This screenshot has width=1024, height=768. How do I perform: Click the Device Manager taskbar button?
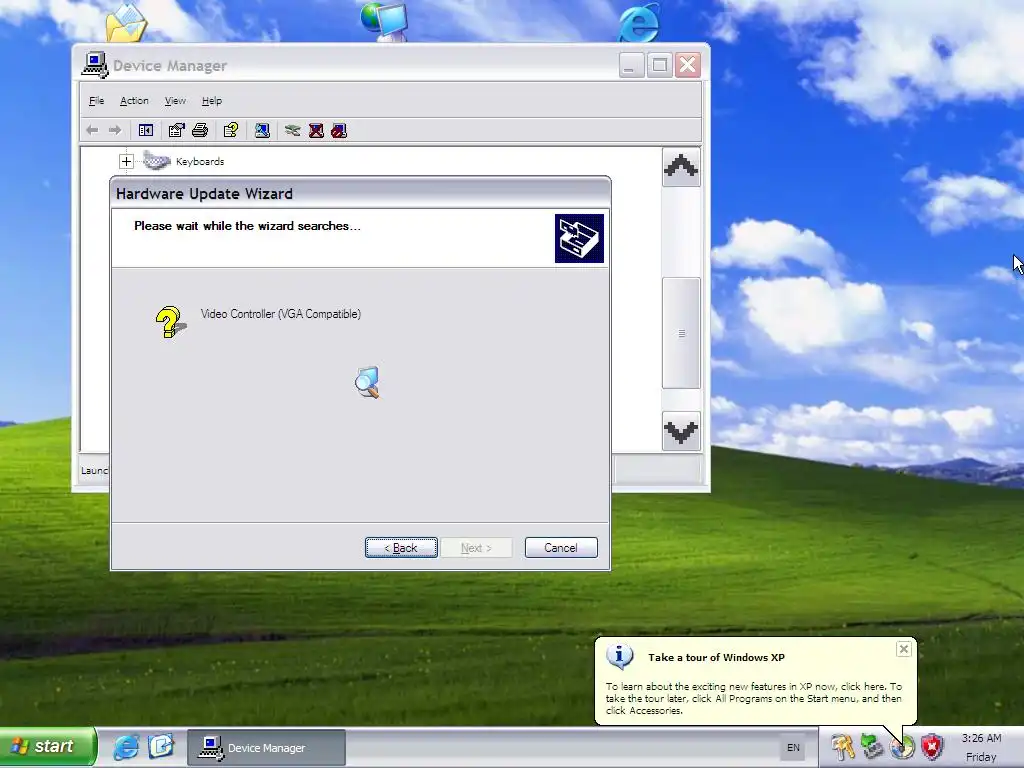coord(266,748)
